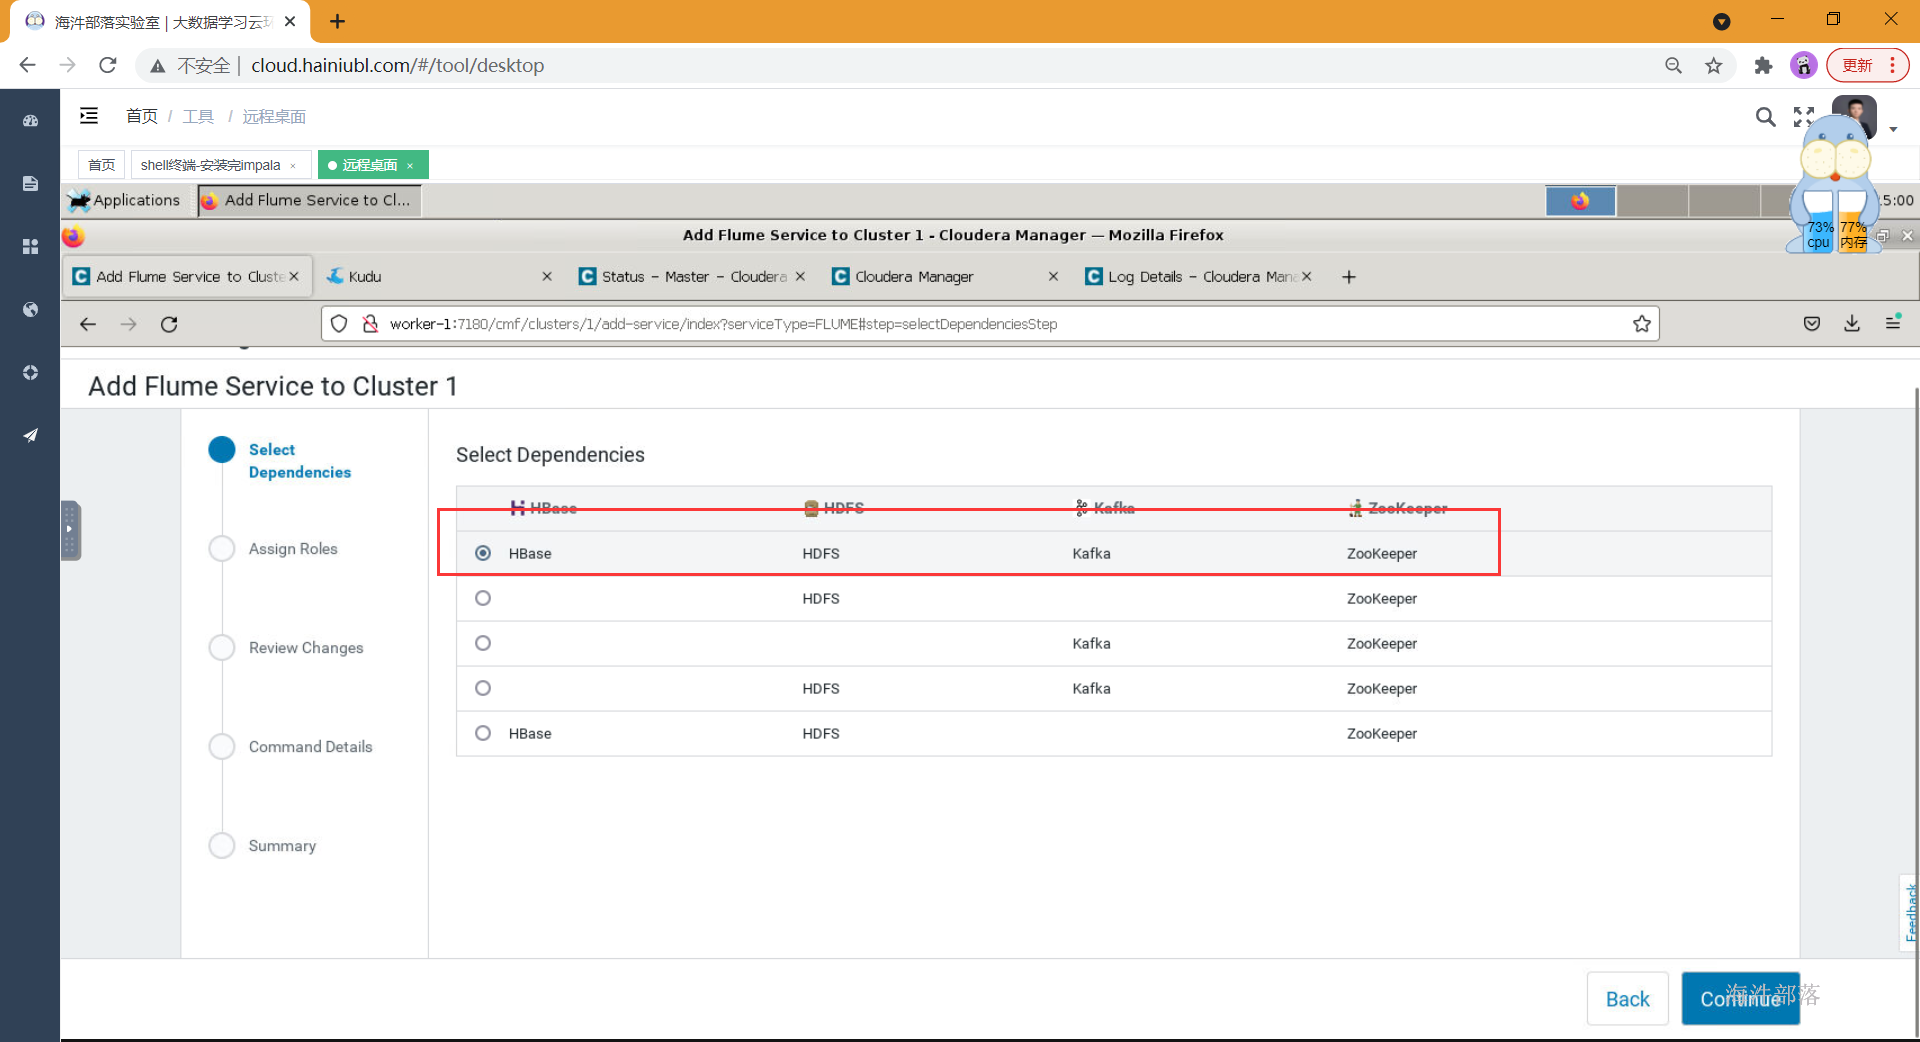Expand the collapsed side panel handle
1920x1042 pixels.
70,530
